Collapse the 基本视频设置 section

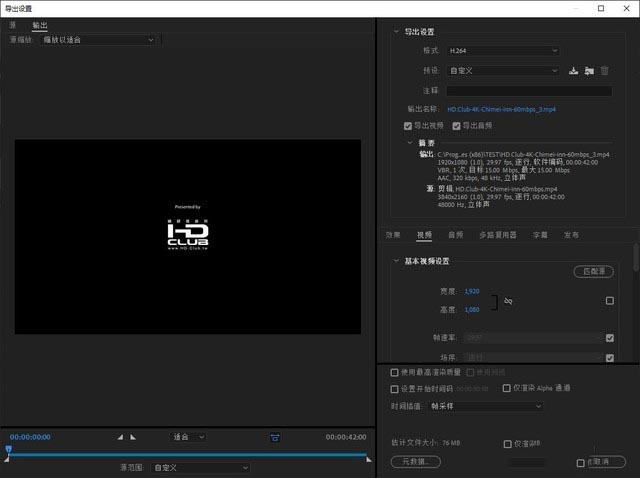tap(396, 261)
